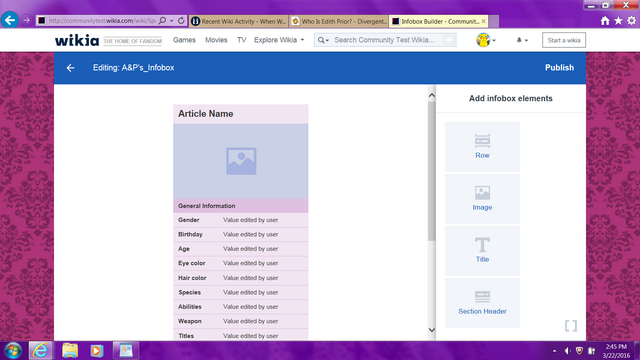The image size is (640, 360).
Task: Click the preview scrollbar thumb
Action: point(432,171)
